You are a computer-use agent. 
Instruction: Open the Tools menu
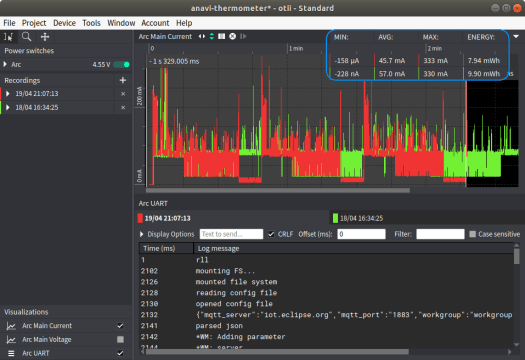91,23
